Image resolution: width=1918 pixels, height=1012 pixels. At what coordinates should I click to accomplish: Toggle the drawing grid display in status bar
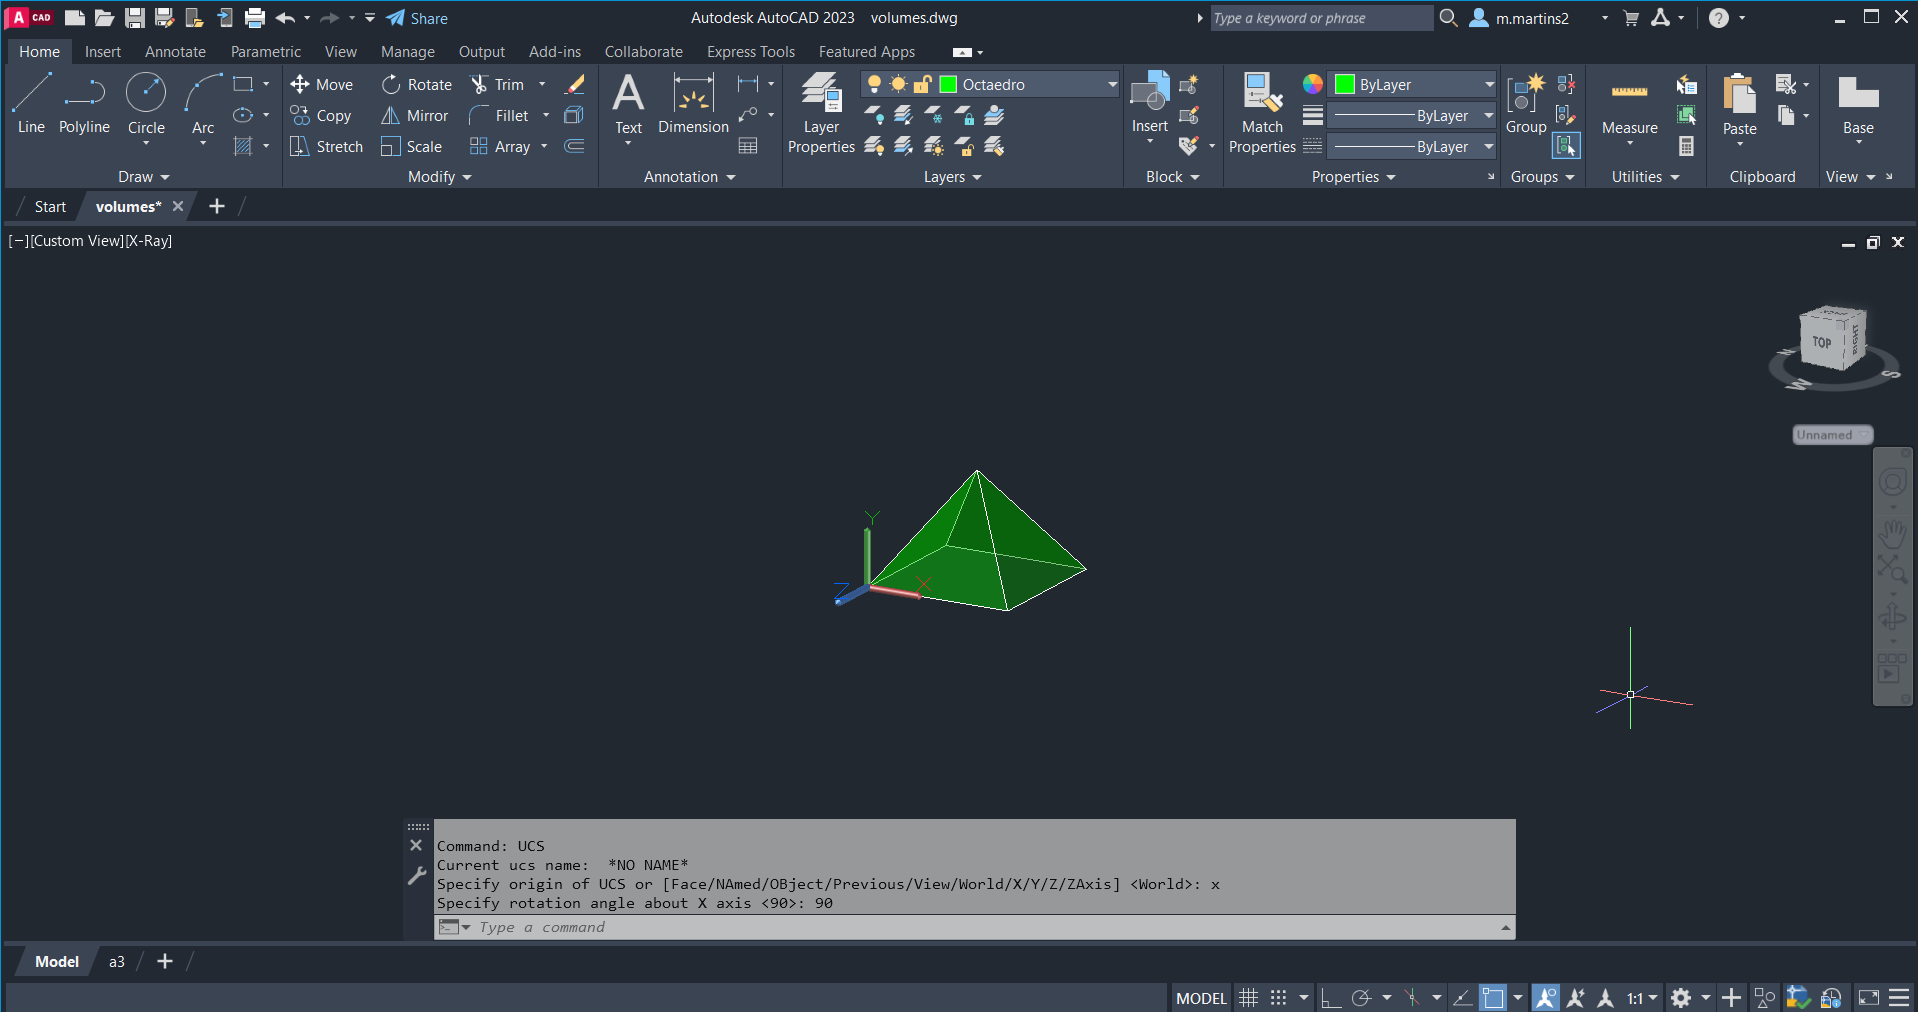click(x=1248, y=998)
